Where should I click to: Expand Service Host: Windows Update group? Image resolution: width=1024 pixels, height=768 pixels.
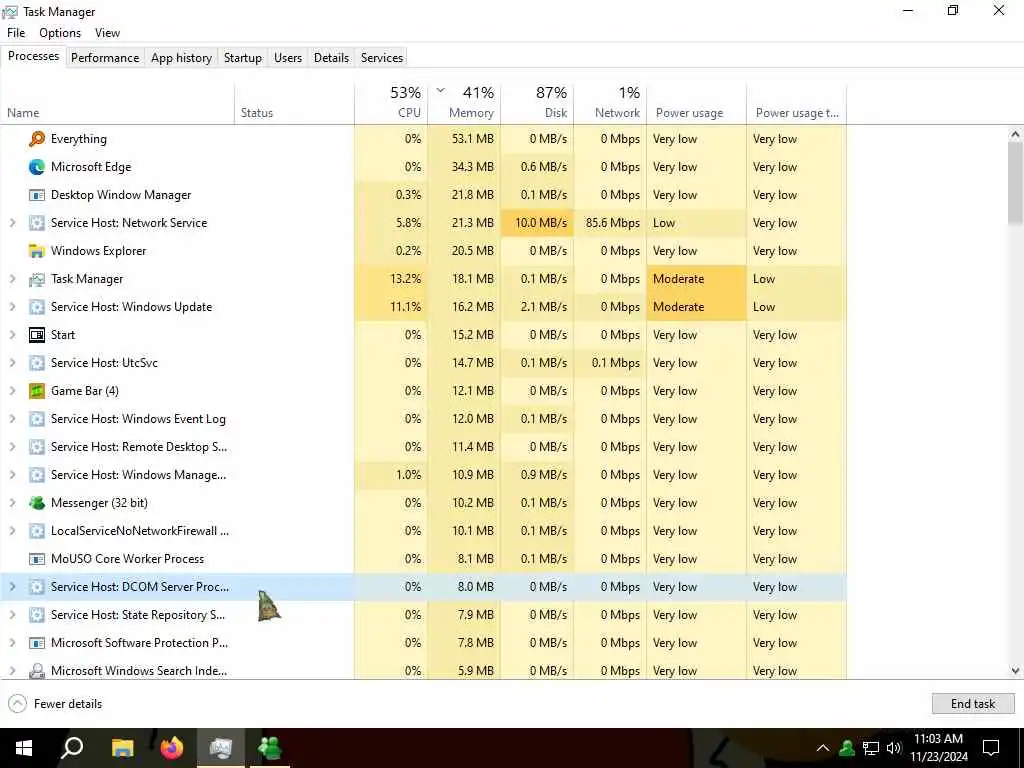[x=12, y=307]
